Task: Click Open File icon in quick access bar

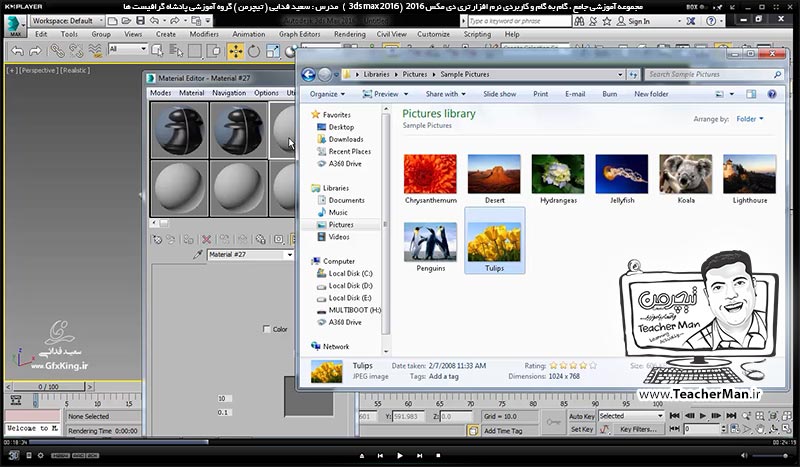Action: (126, 21)
